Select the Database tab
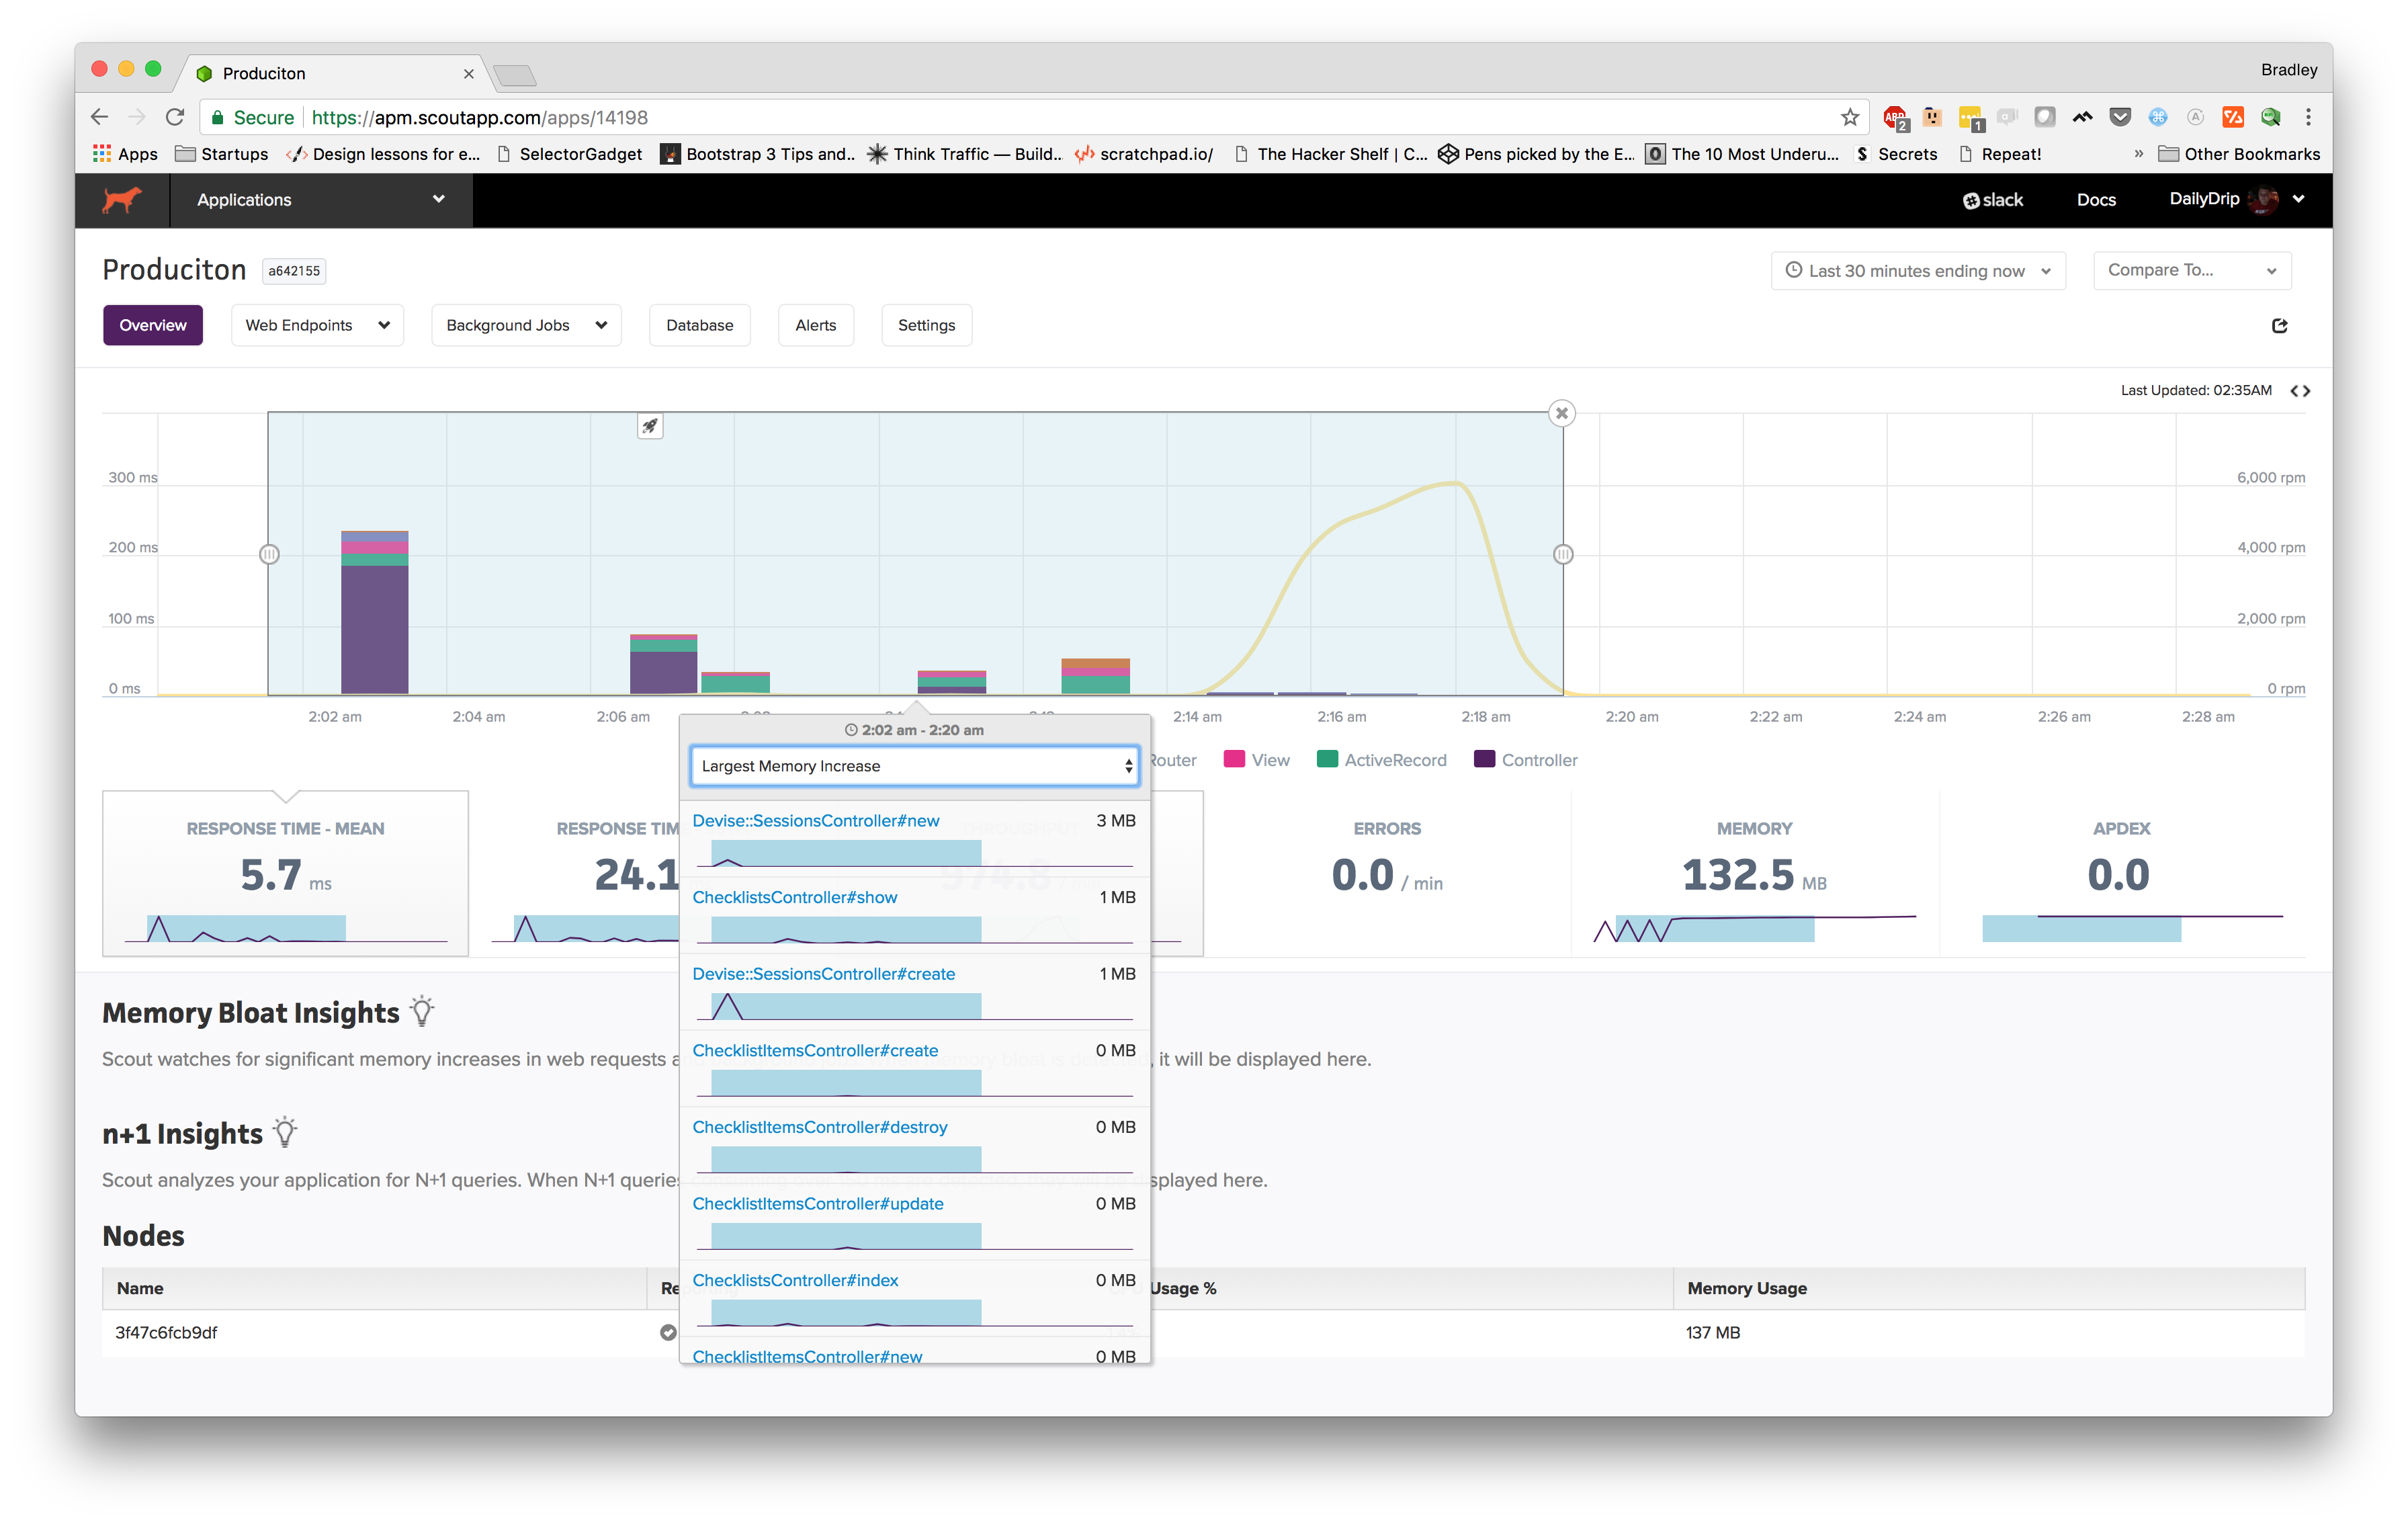This screenshot has width=2408, height=1524. tap(699, 325)
